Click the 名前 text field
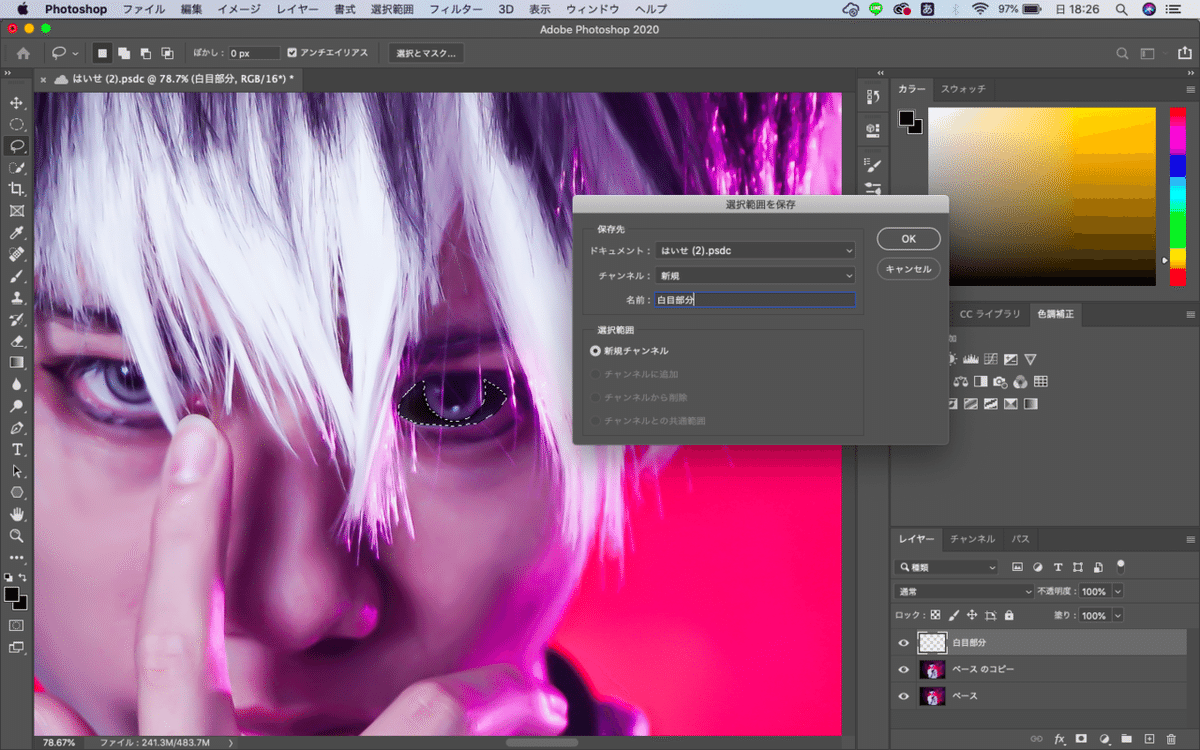 [x=755, y=299]
